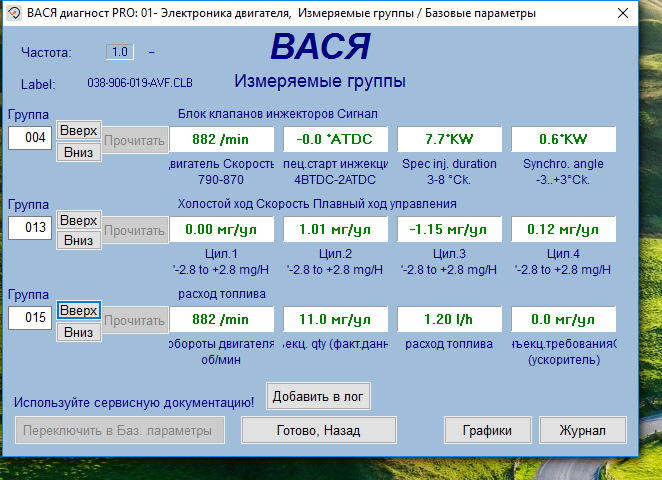662x480 pixels.
Task: Click Вверх button for group 013
Action: click(x=78, y=220)
